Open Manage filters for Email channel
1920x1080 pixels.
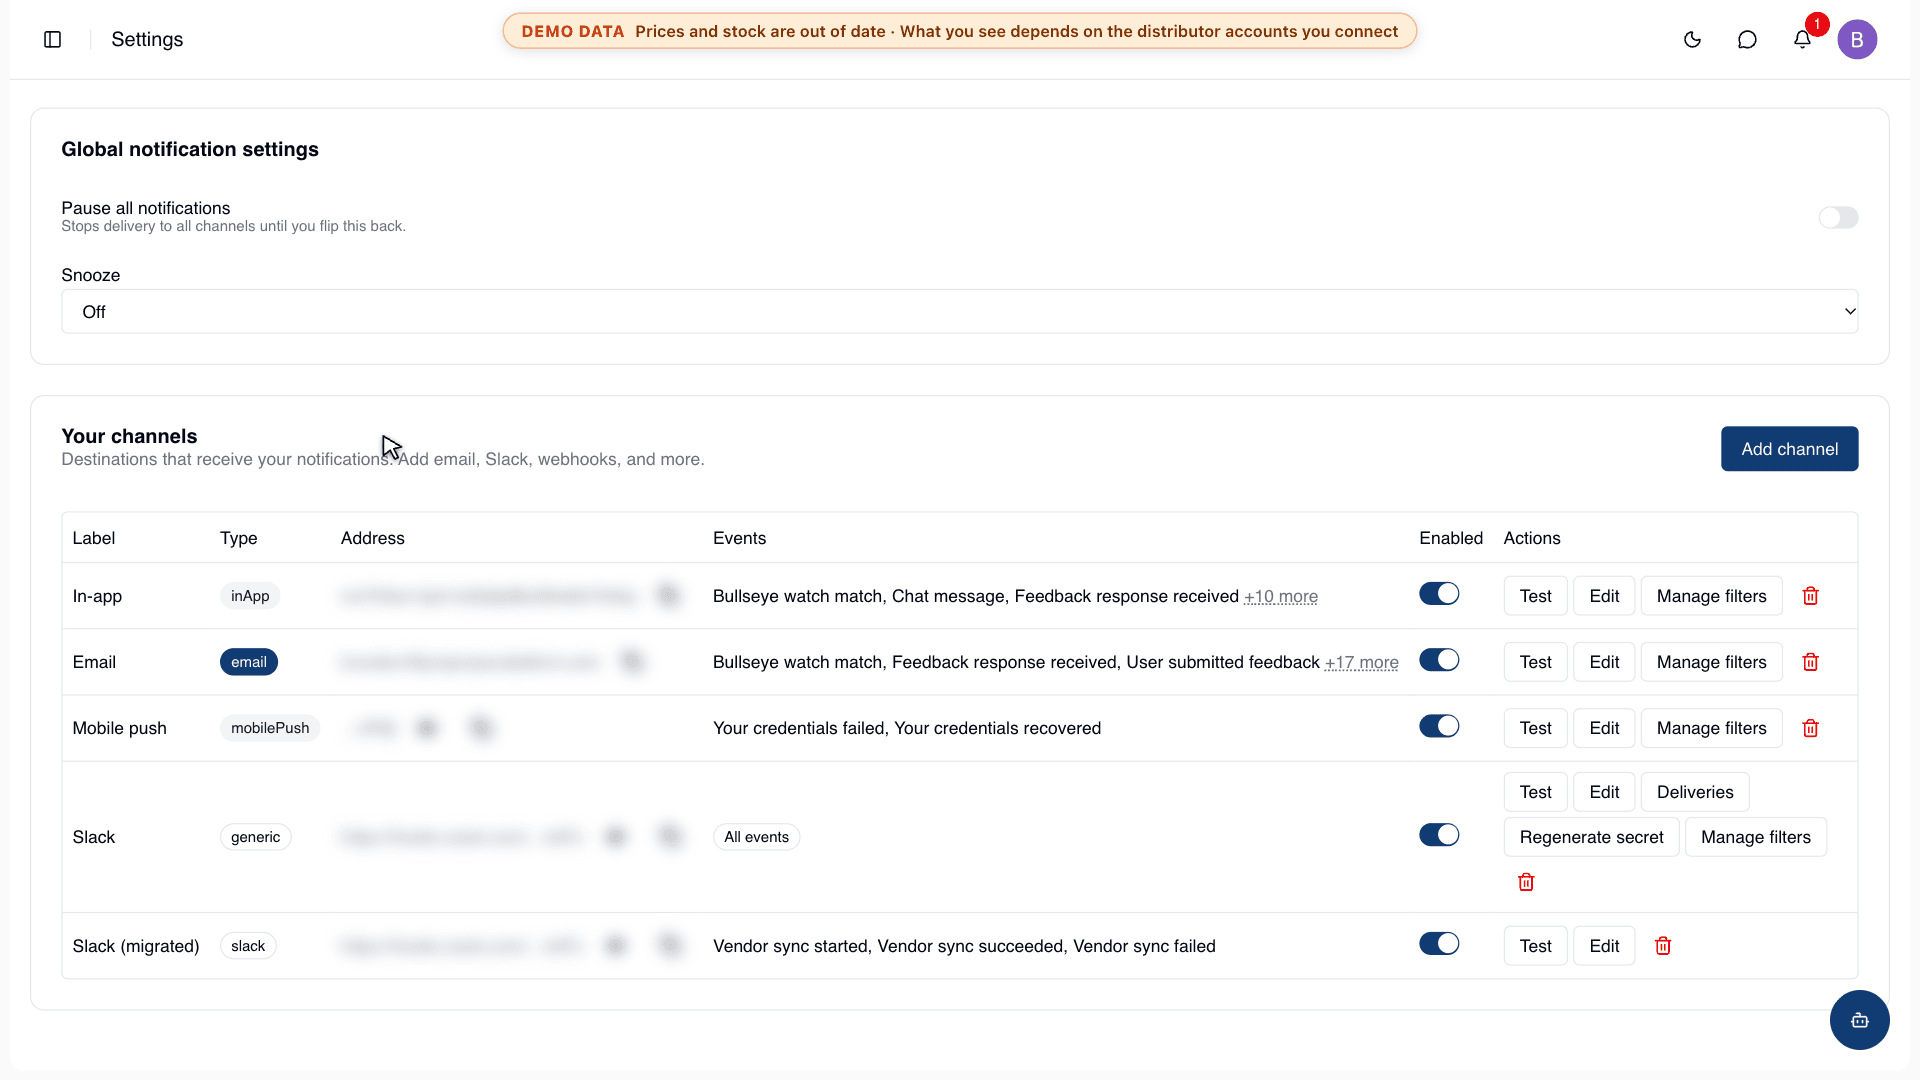pos(1711,662)
